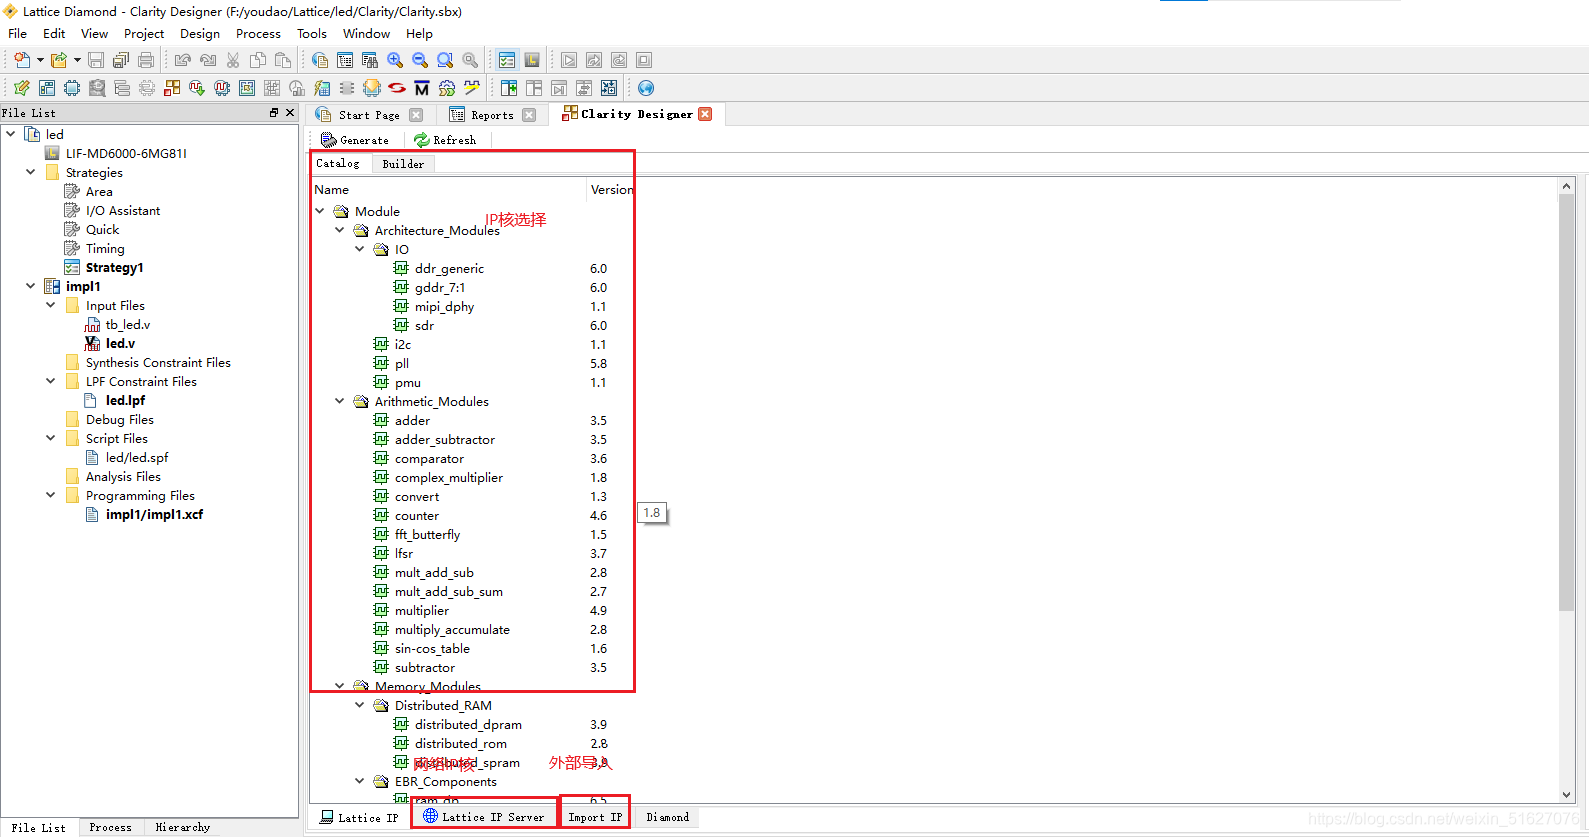Collapse the LPF Constraint Files folder

[51, 381]
